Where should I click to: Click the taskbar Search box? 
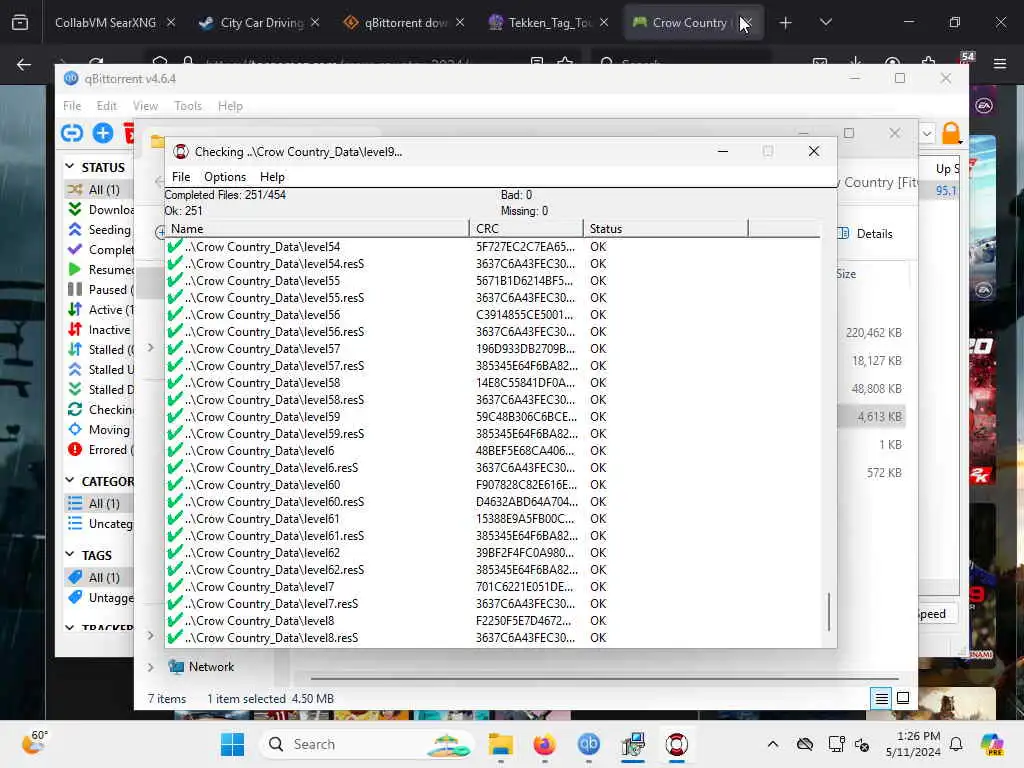click(366, 744)
